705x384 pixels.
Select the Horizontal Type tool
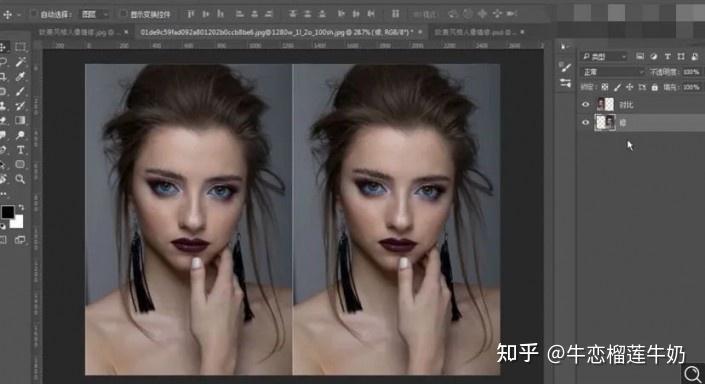coord(20,150)
